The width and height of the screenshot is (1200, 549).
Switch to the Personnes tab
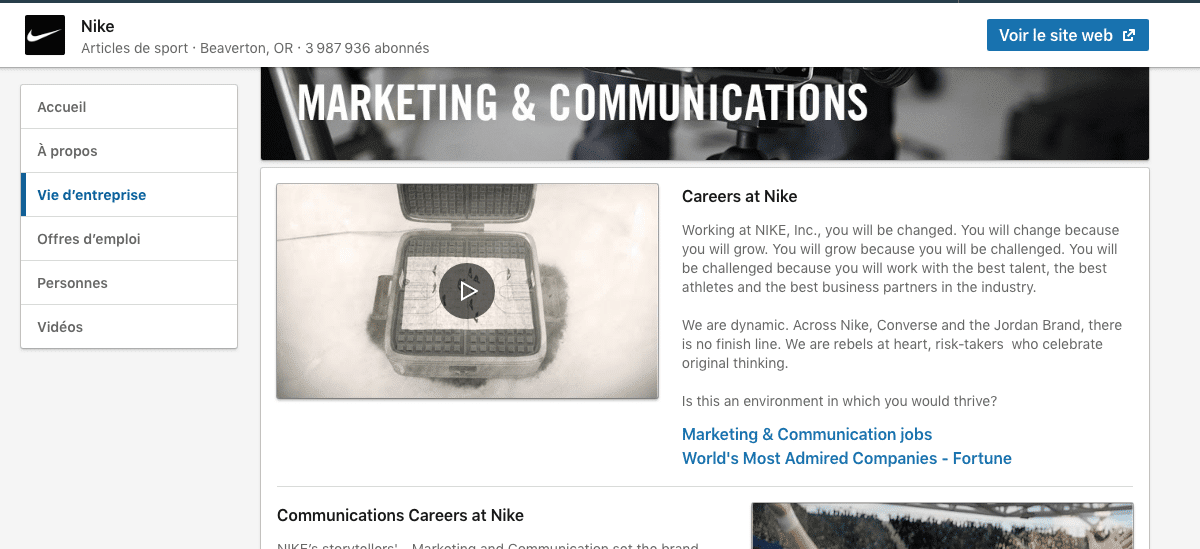pos(129,283)
